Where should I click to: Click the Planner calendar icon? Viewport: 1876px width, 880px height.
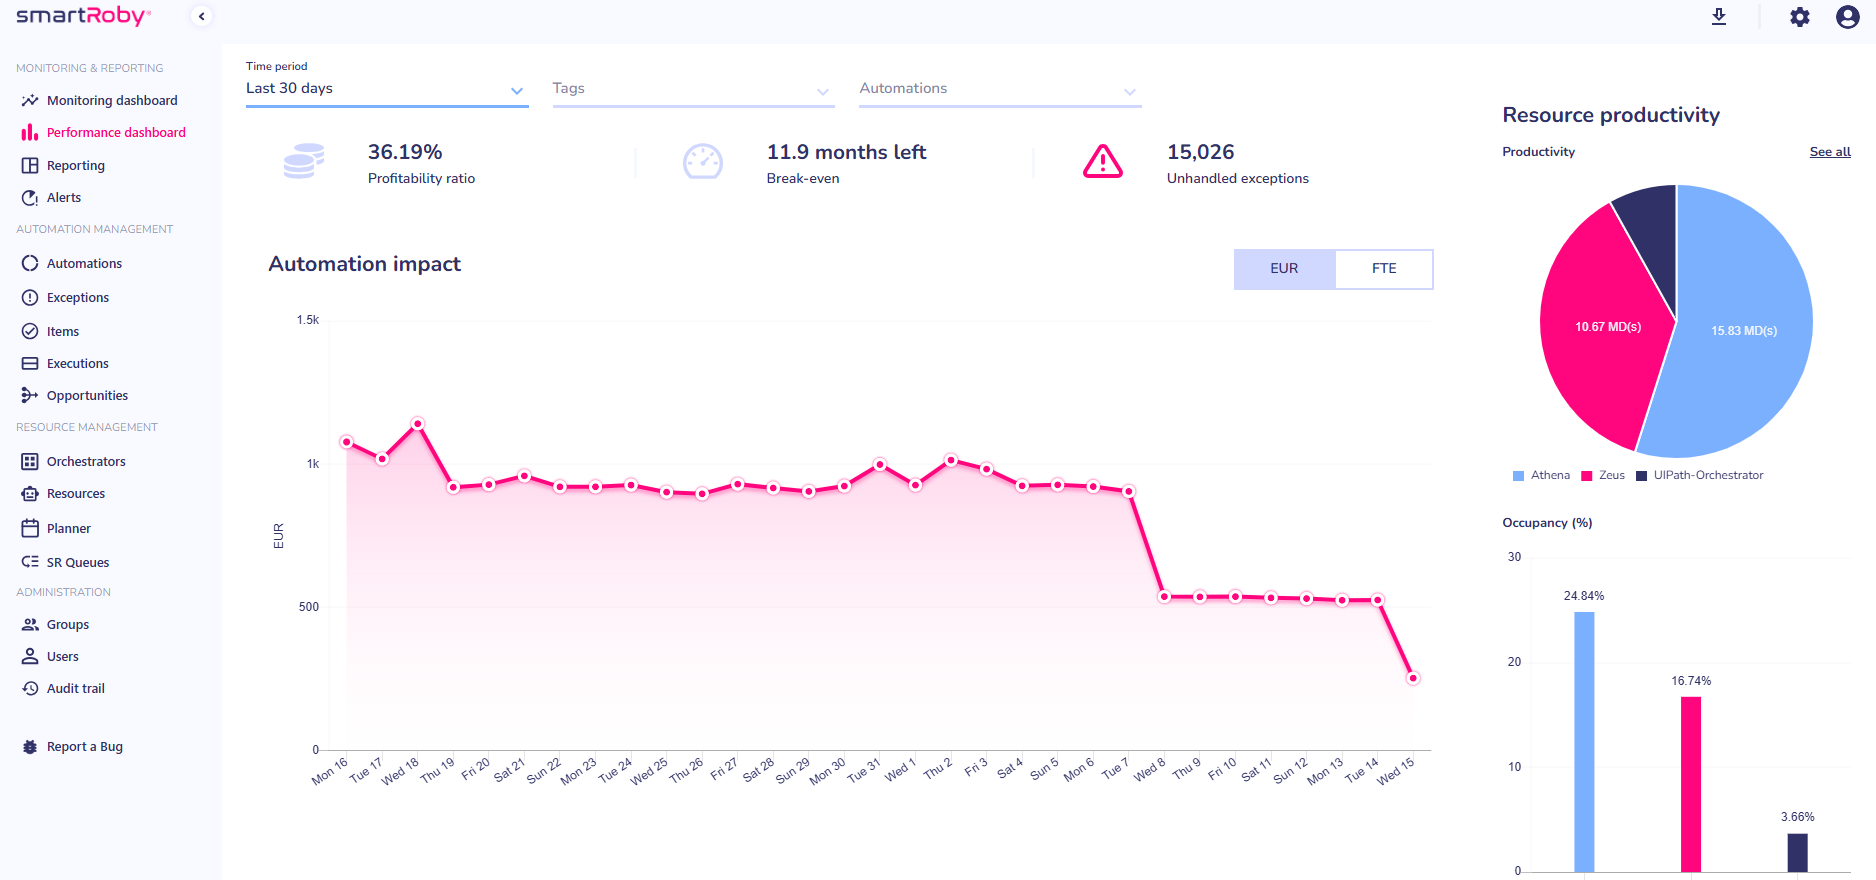pos(30,528)
